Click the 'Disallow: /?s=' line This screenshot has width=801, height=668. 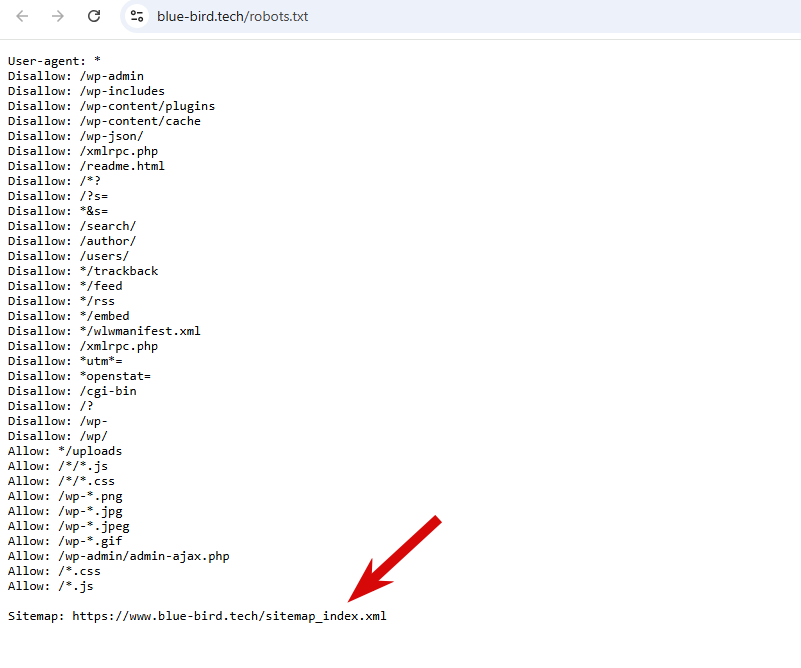58,196
